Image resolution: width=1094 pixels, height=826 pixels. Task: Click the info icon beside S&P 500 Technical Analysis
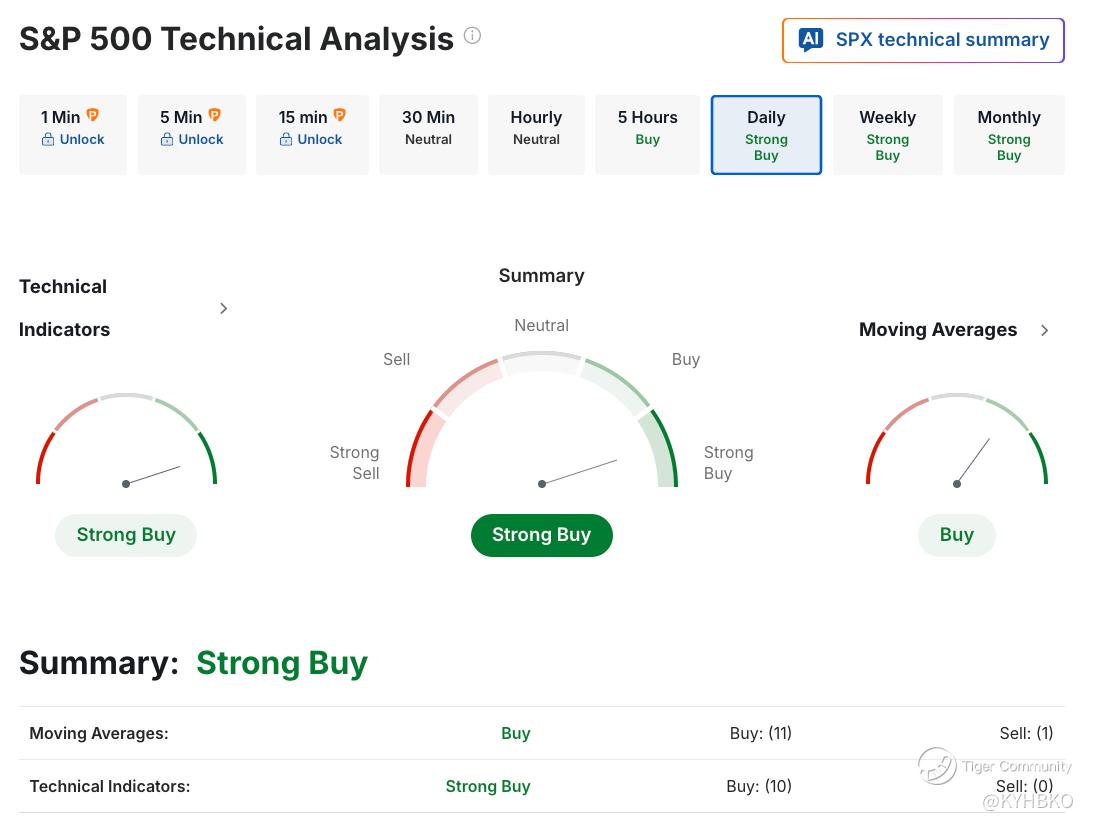point(472,36)
